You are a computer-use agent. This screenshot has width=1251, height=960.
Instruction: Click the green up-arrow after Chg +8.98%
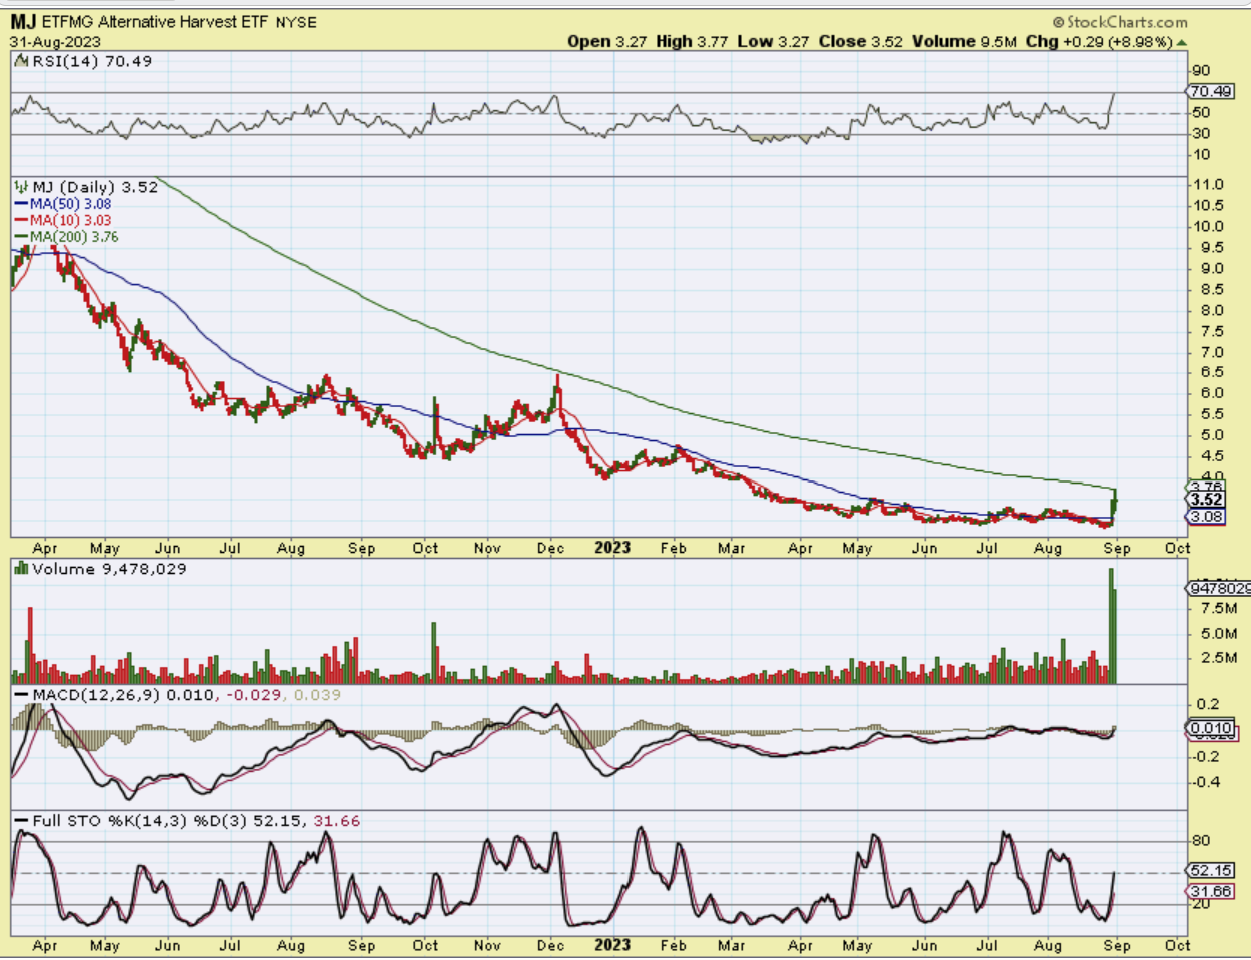[x=1182, y=42]
